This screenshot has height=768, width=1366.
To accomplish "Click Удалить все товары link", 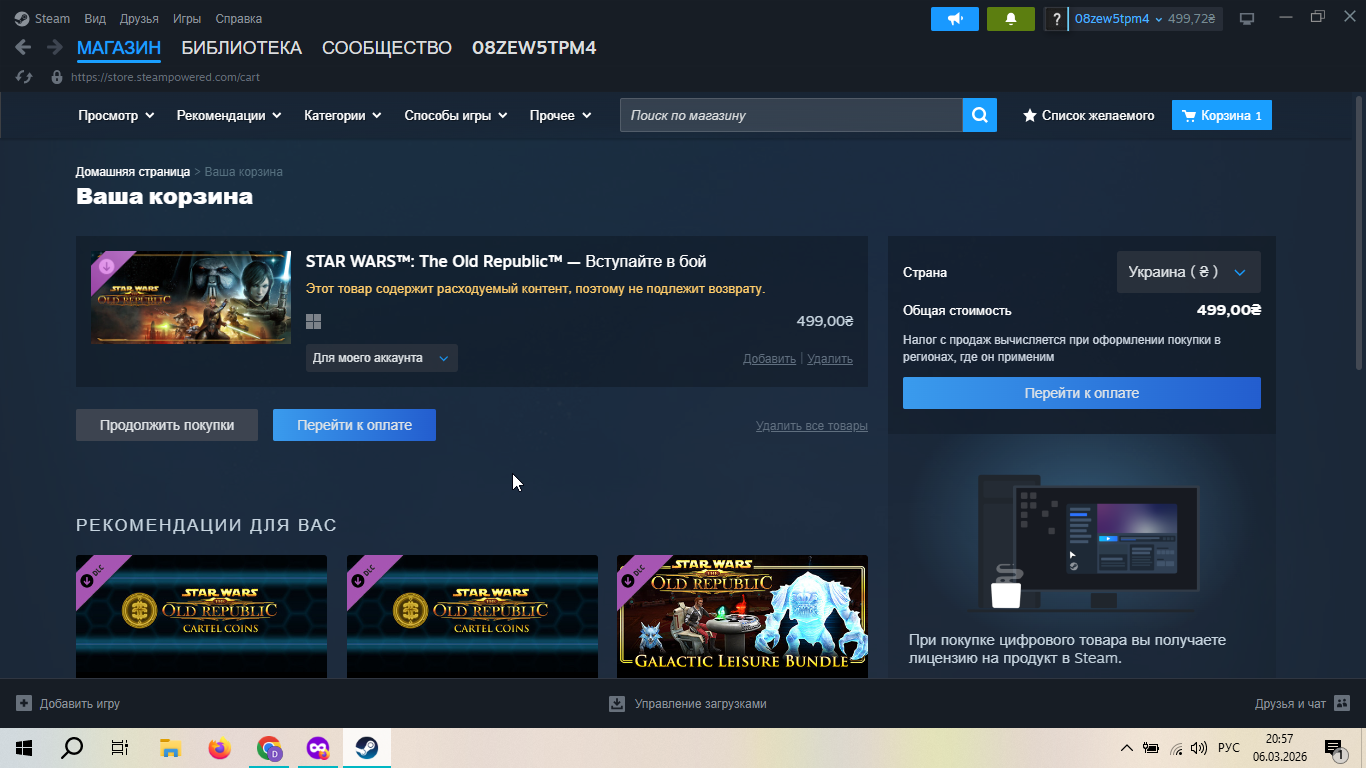I will tap(812, 426).
